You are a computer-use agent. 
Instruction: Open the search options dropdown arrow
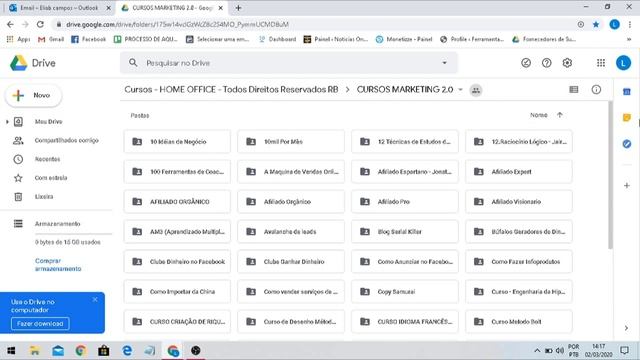click(x=444, y=63)
